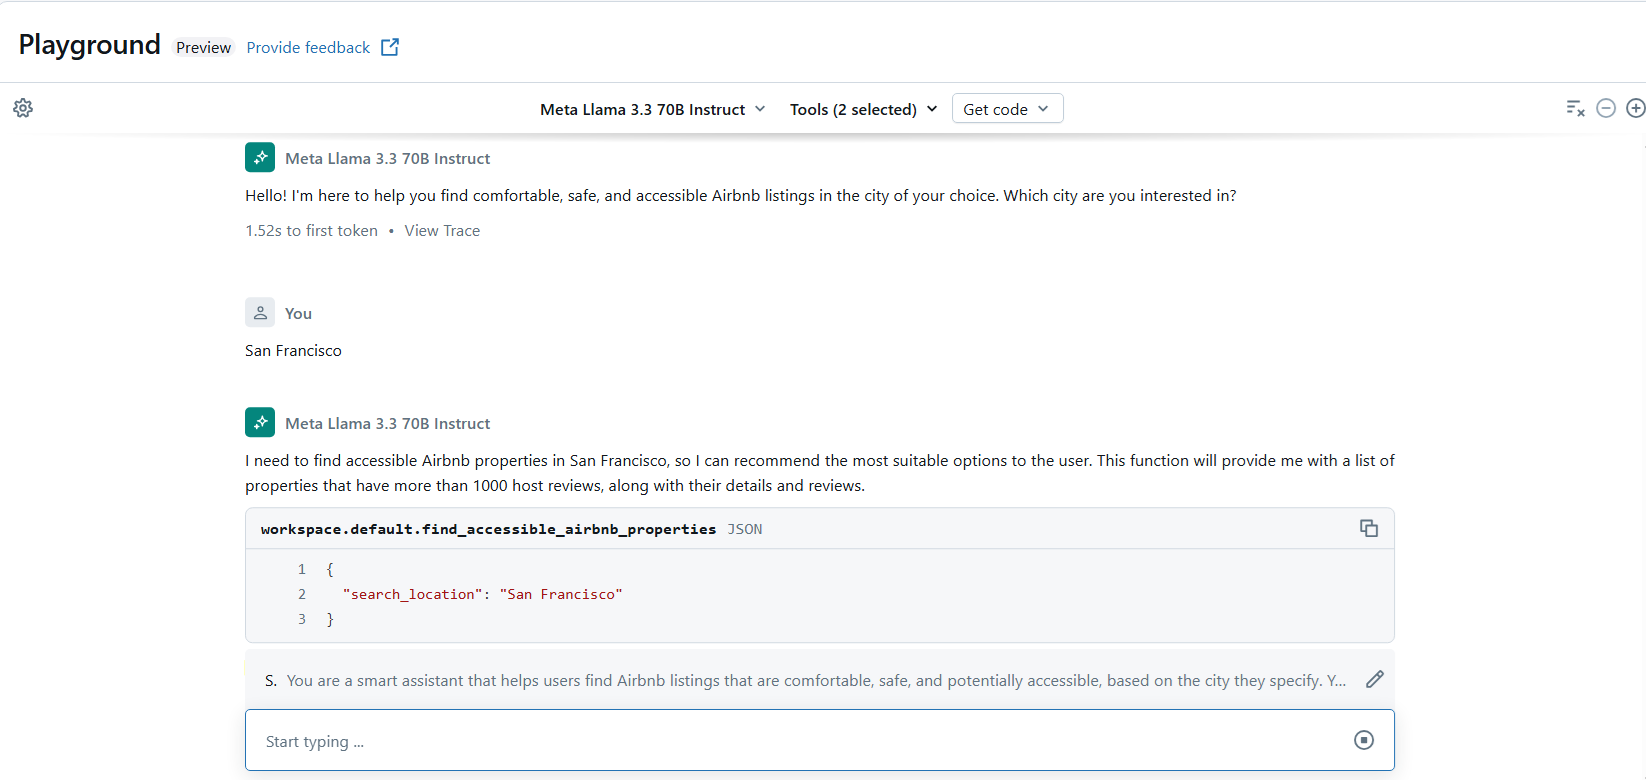Click the Preview badge

203,47
